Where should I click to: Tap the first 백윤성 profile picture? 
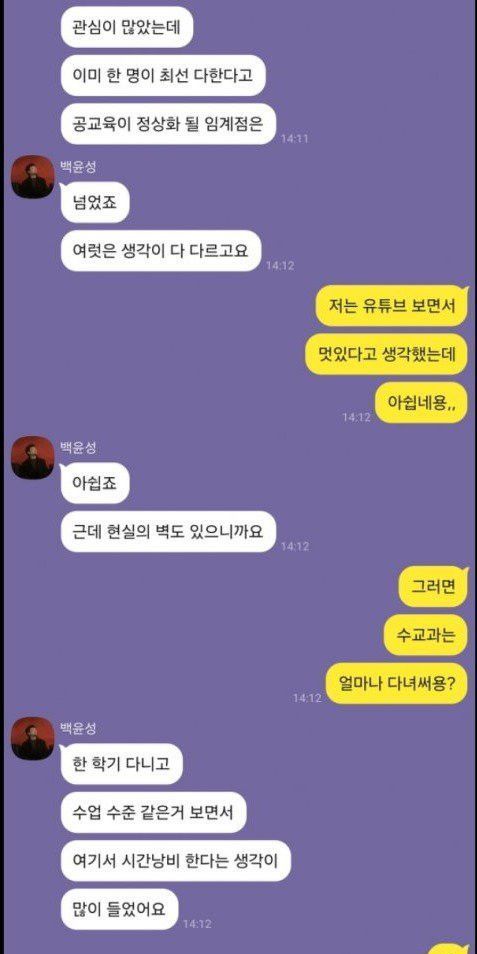point(33,177)
